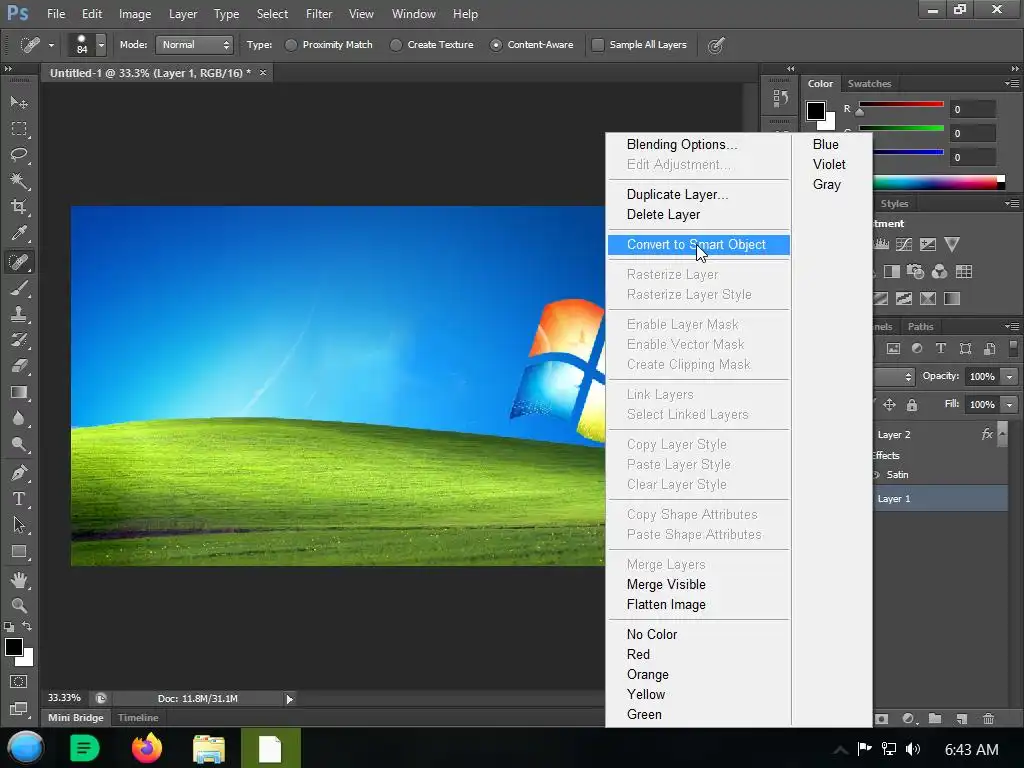This screenshot has width=1024, height=768.
Task: Select the Horizontal Type tool
Action: [19, 499]
